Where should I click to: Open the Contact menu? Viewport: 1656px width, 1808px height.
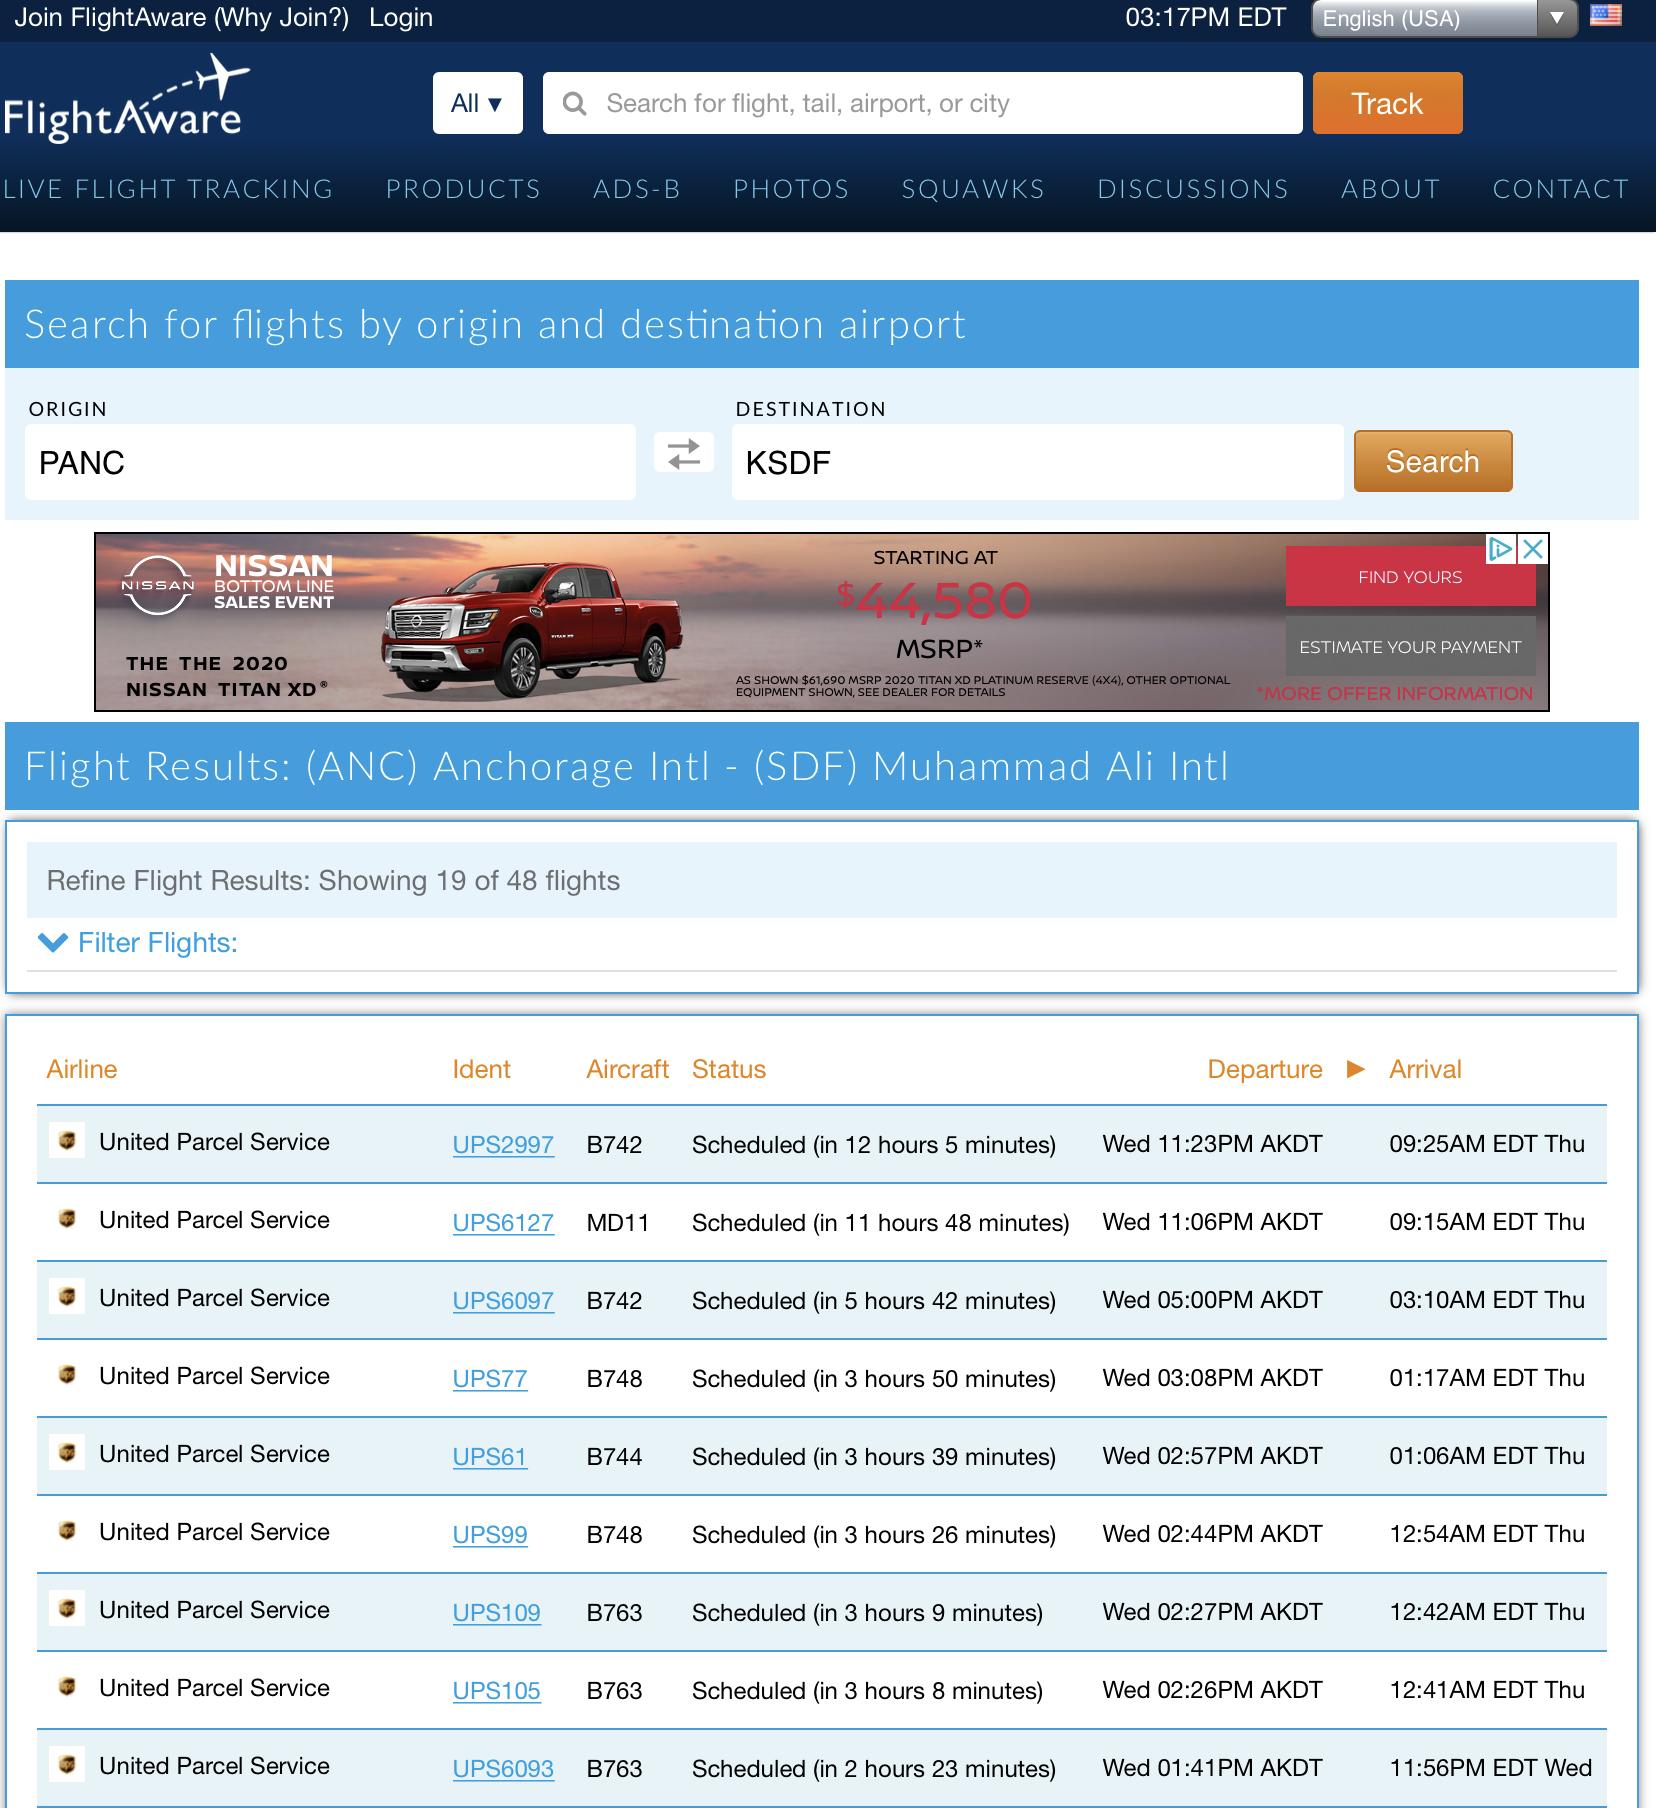click(1560, 189)
